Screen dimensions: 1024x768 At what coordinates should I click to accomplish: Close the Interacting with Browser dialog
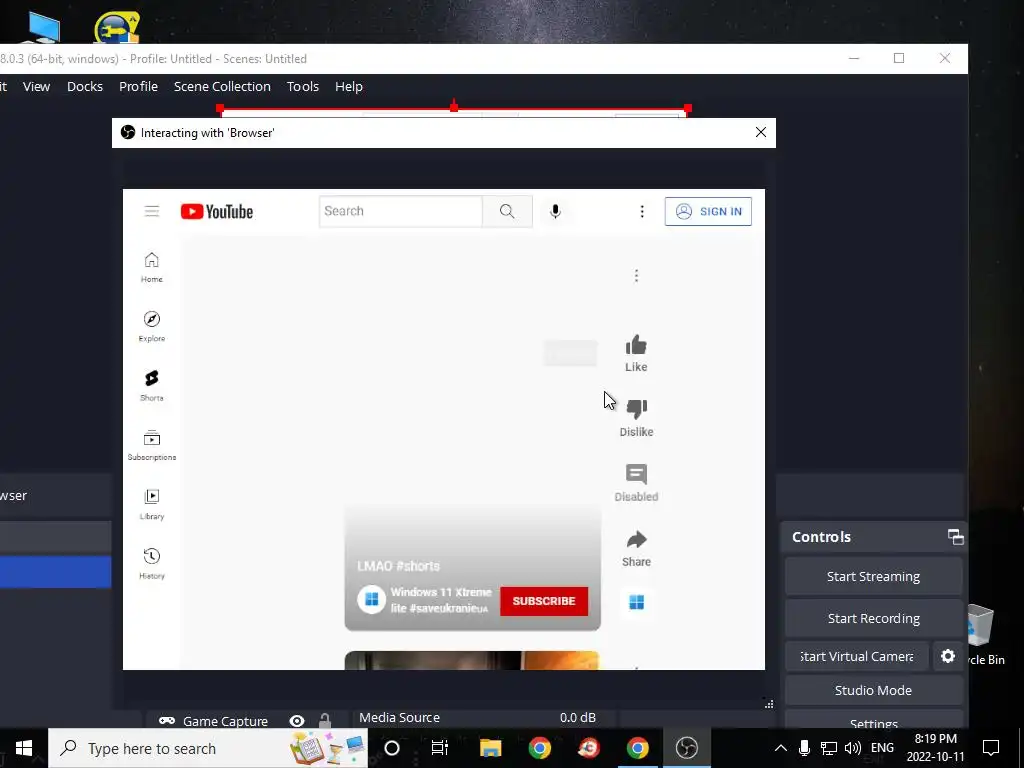click(761, 133)
